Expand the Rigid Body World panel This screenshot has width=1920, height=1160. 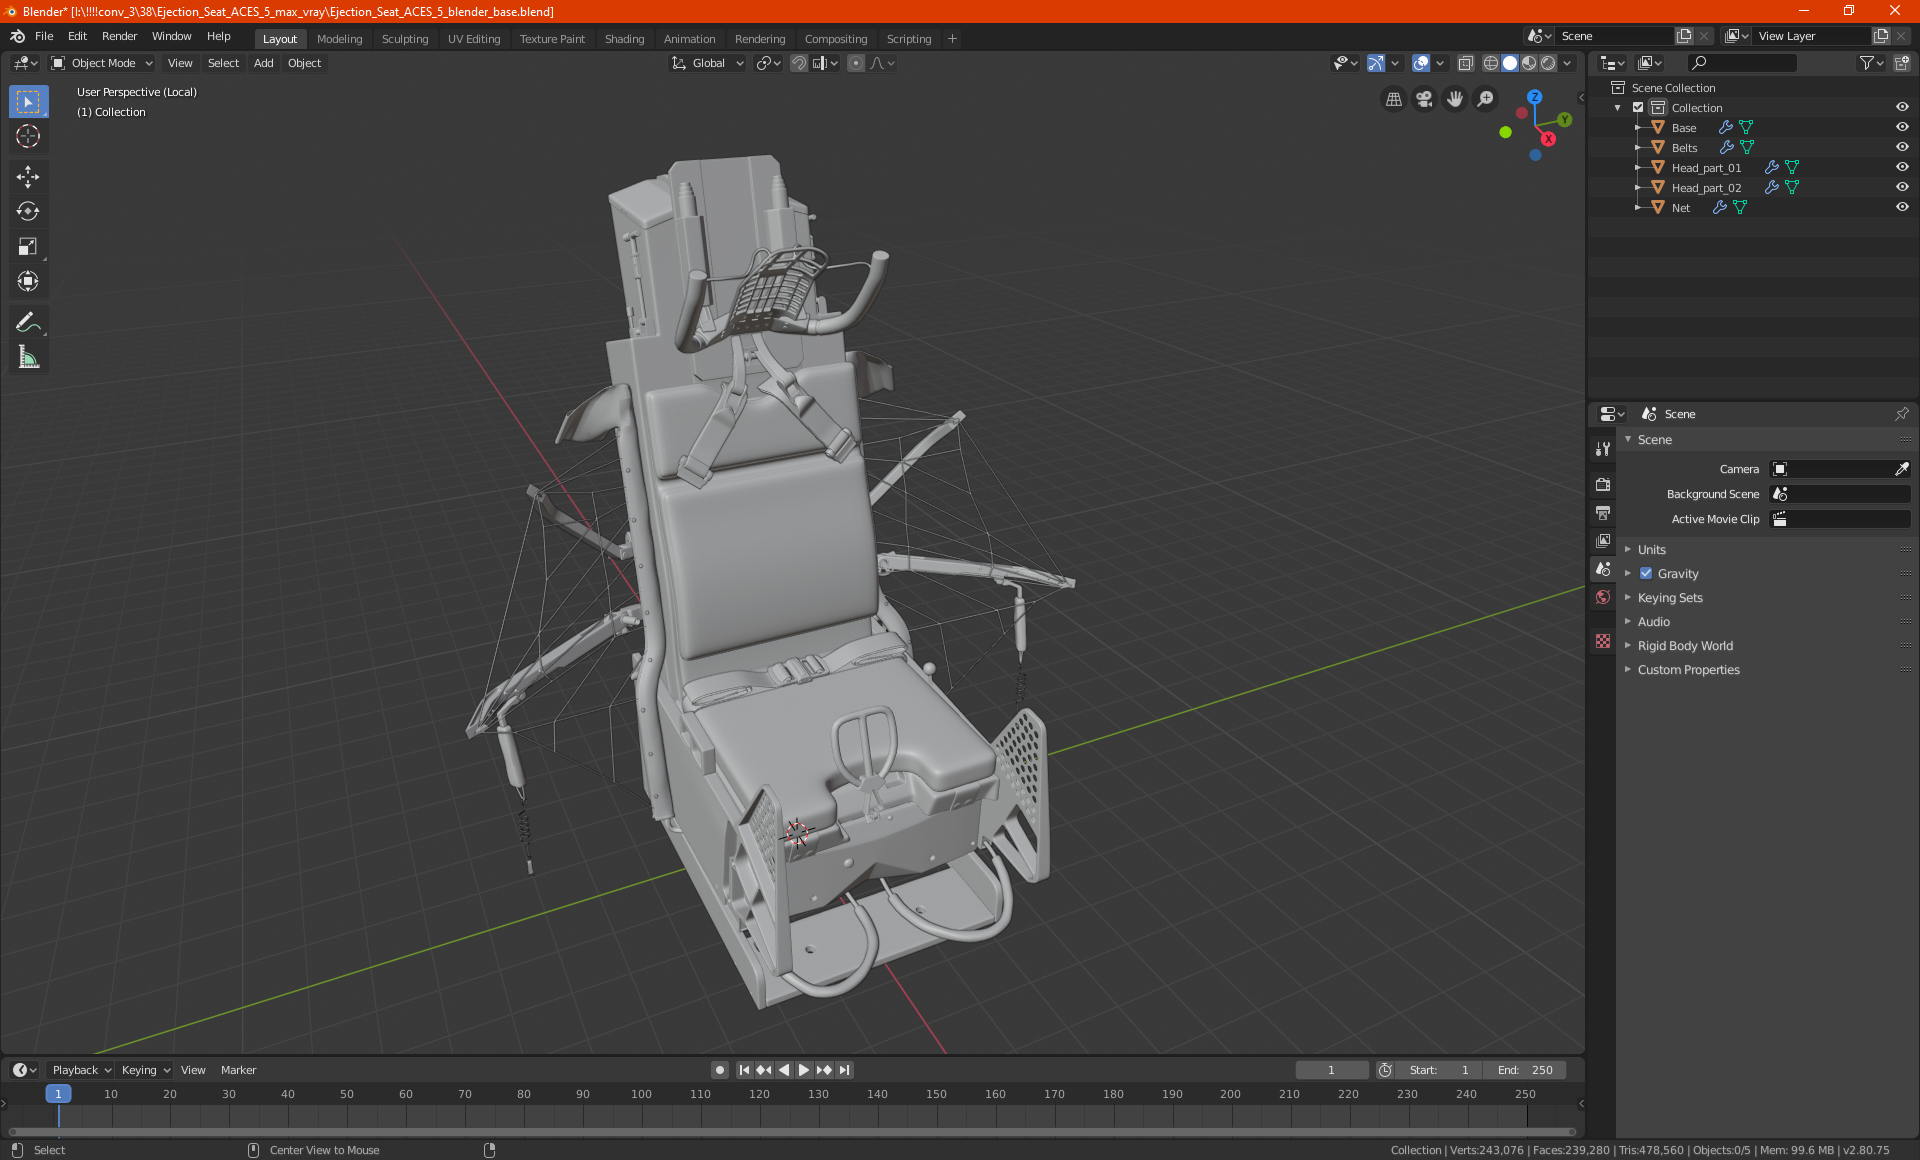click(1685, 645)
